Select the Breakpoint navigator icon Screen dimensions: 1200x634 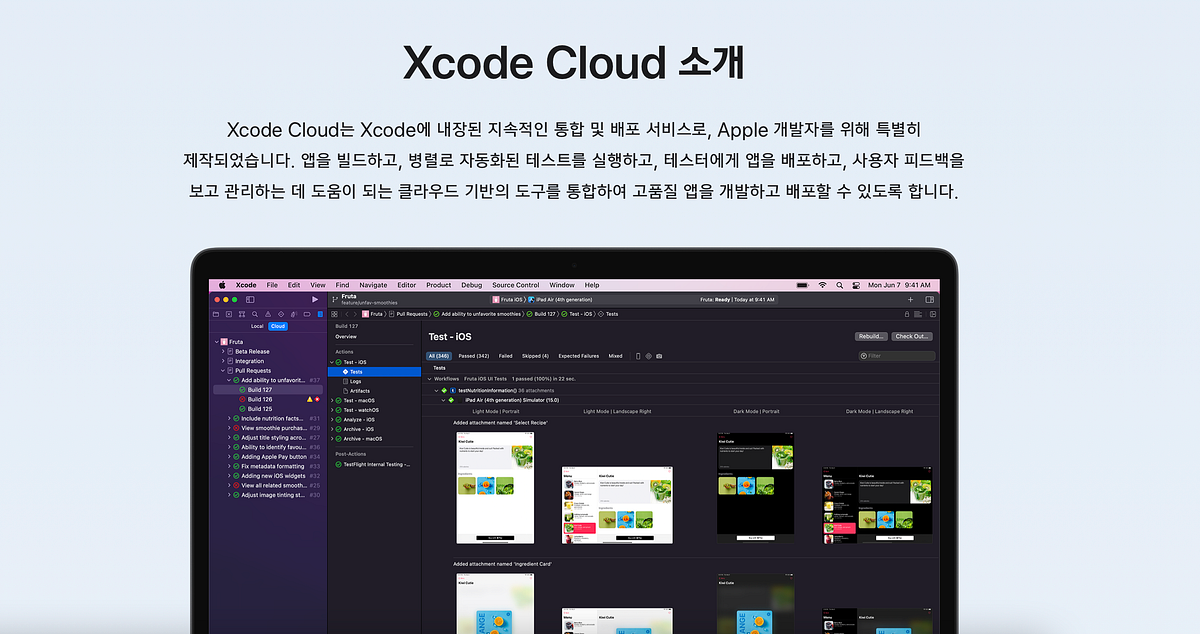307,313
